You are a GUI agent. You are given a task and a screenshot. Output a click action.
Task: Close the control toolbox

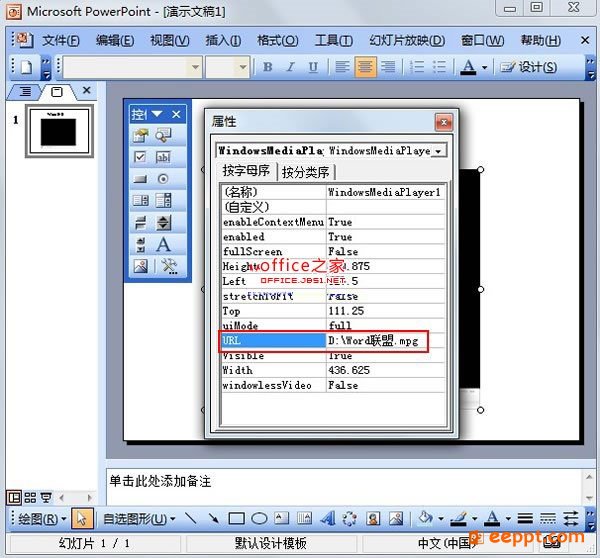click(176, 114)
